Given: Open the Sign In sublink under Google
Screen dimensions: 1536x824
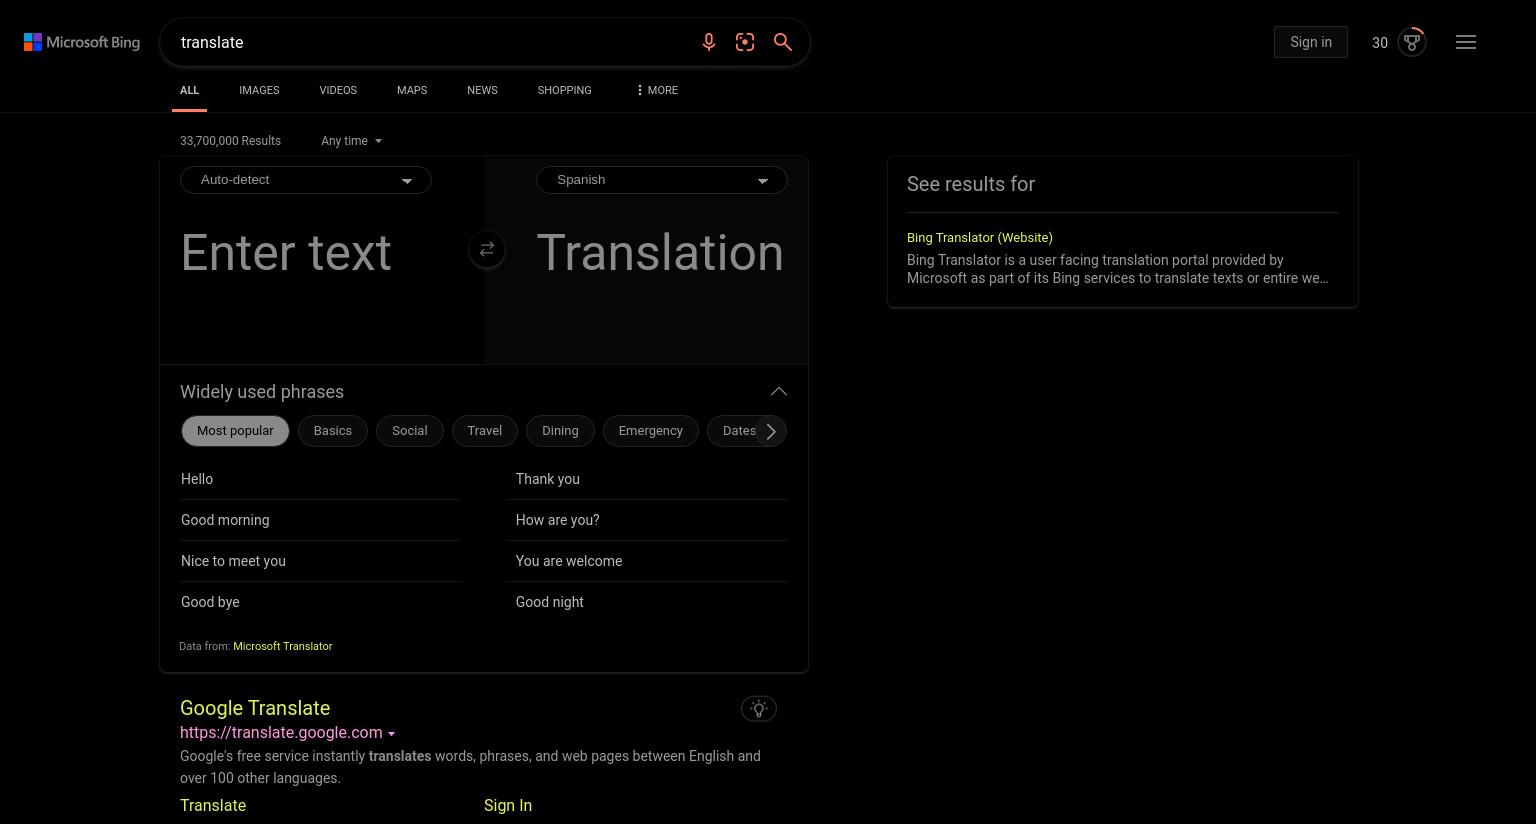Looking at the screenshot, I should pyautogui.click(x=508, y=806).
